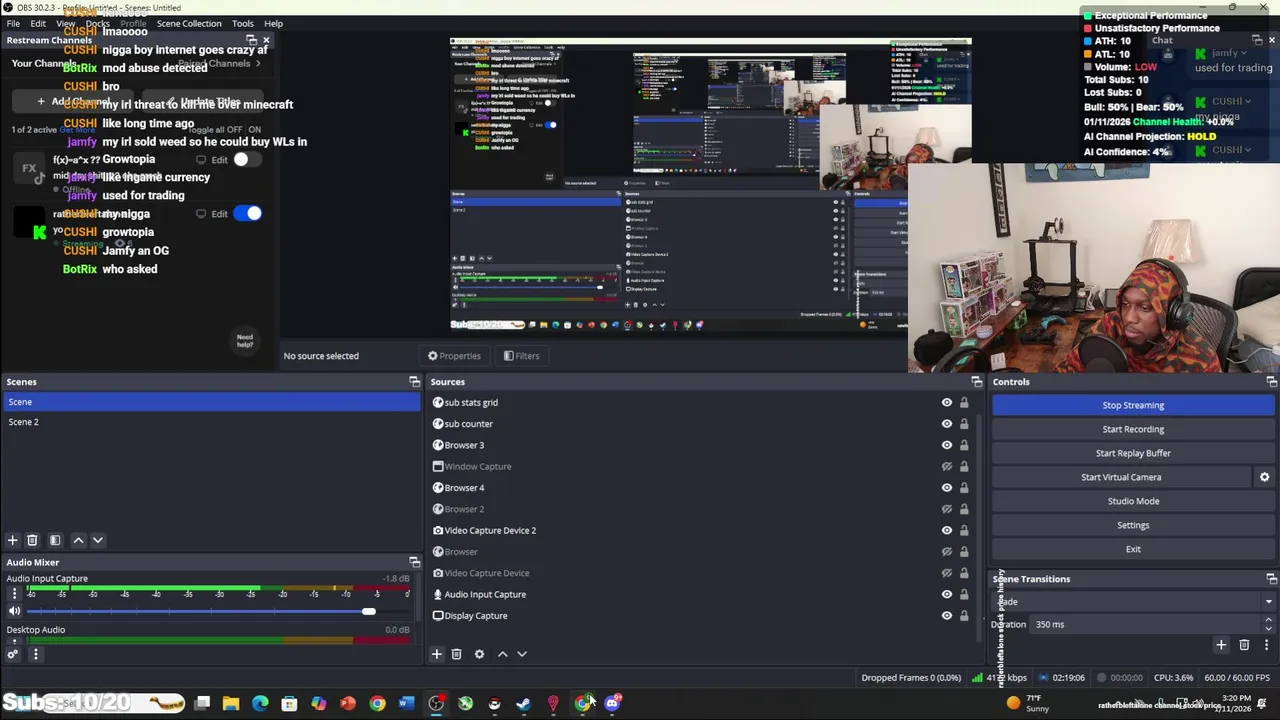Lock the Display Capture source

[x=964, y=616]
